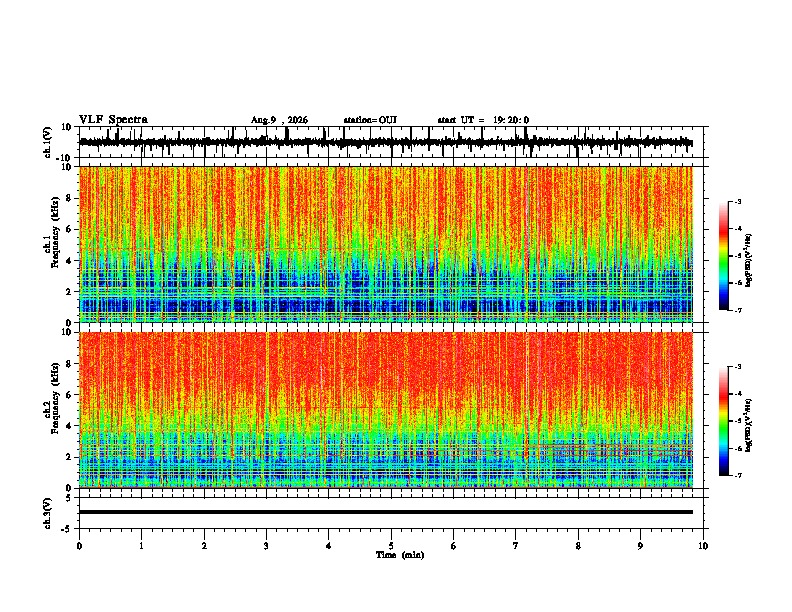Image resolution: width=792 pixels, height=612 pixels.
Task: Click the ch.1 voltage waveform trace panel
Action: pos(391,142)
